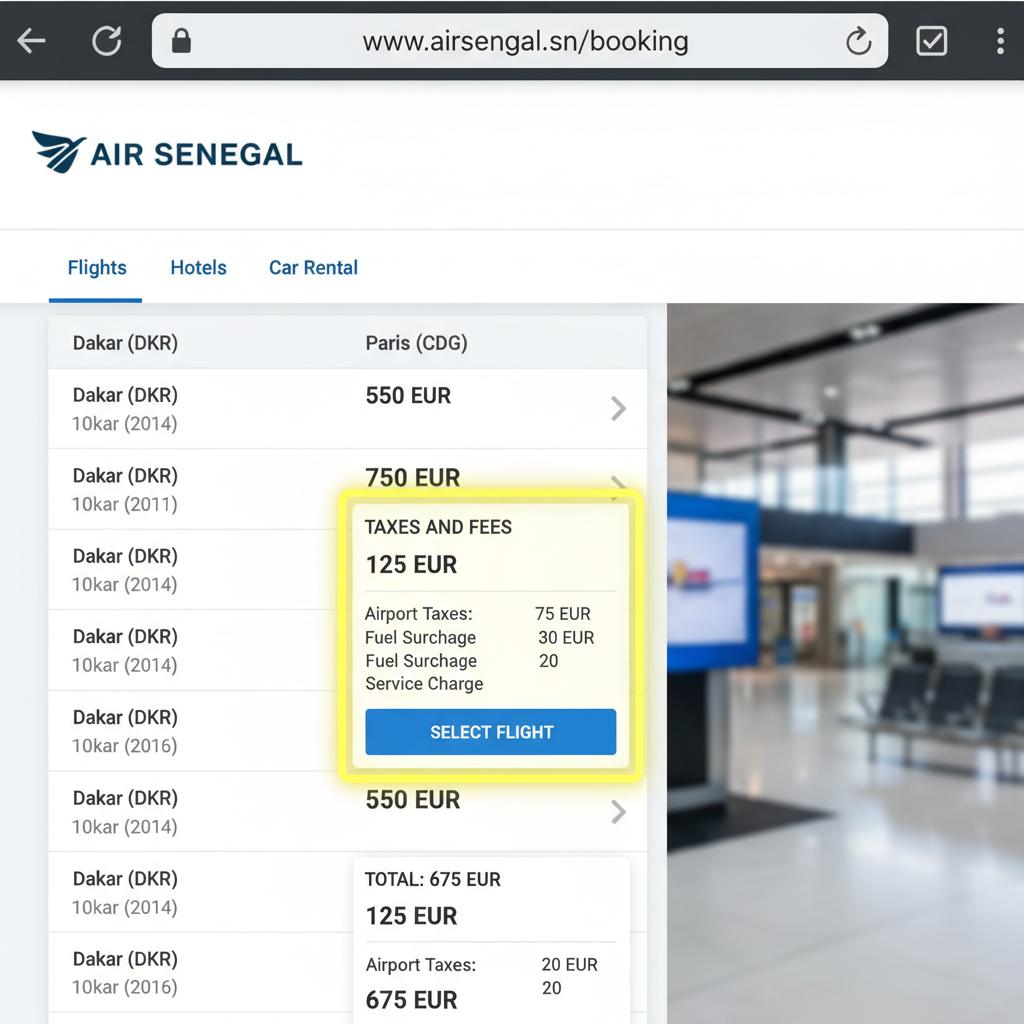Open the Car Rental tab
Viewport: 1024px width, 1024px height.
[x=313, y=268]
